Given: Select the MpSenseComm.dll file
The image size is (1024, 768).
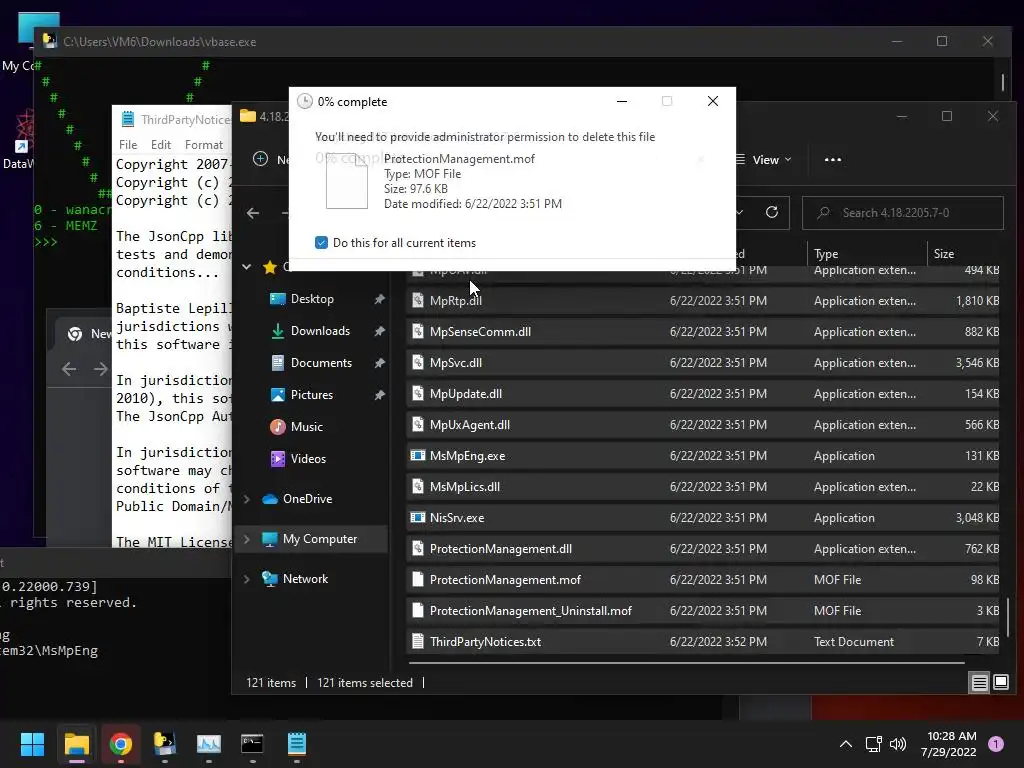Looking at the screenshot, I should [703, 332].
